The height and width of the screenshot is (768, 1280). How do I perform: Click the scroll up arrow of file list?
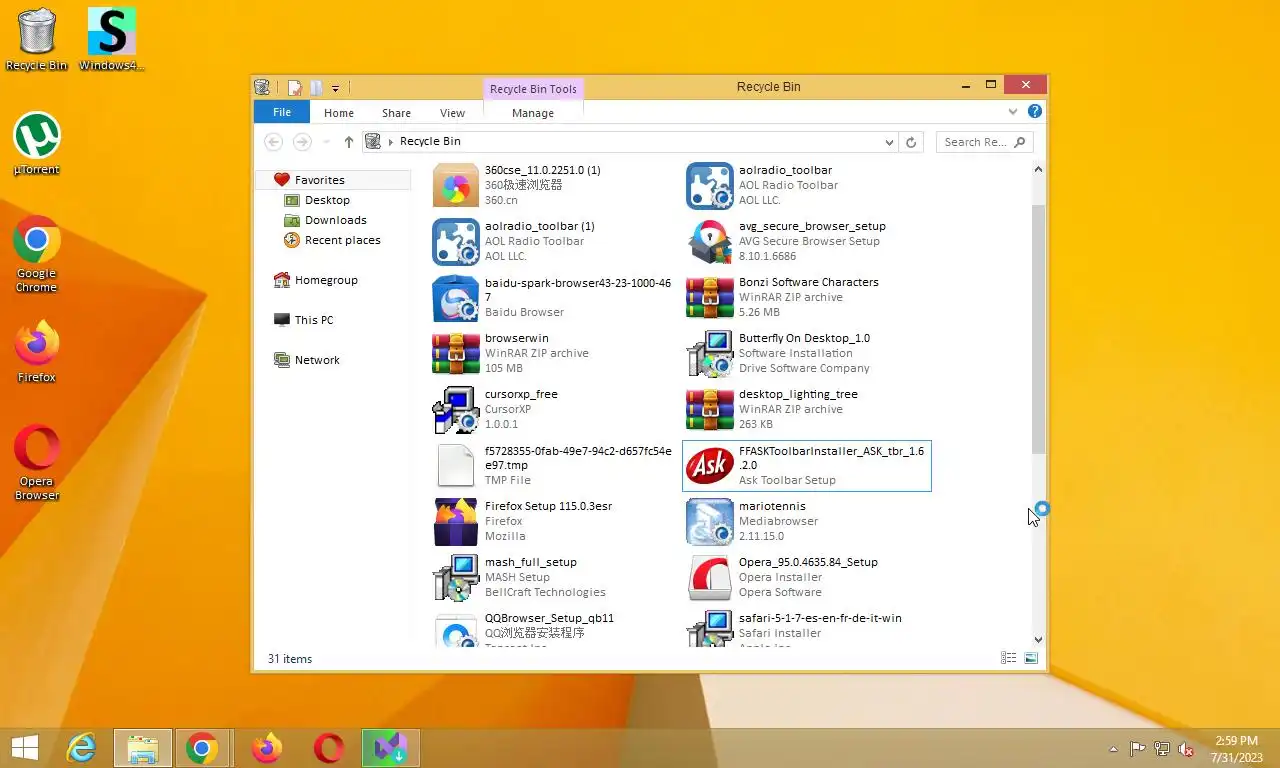point(1038,169)
